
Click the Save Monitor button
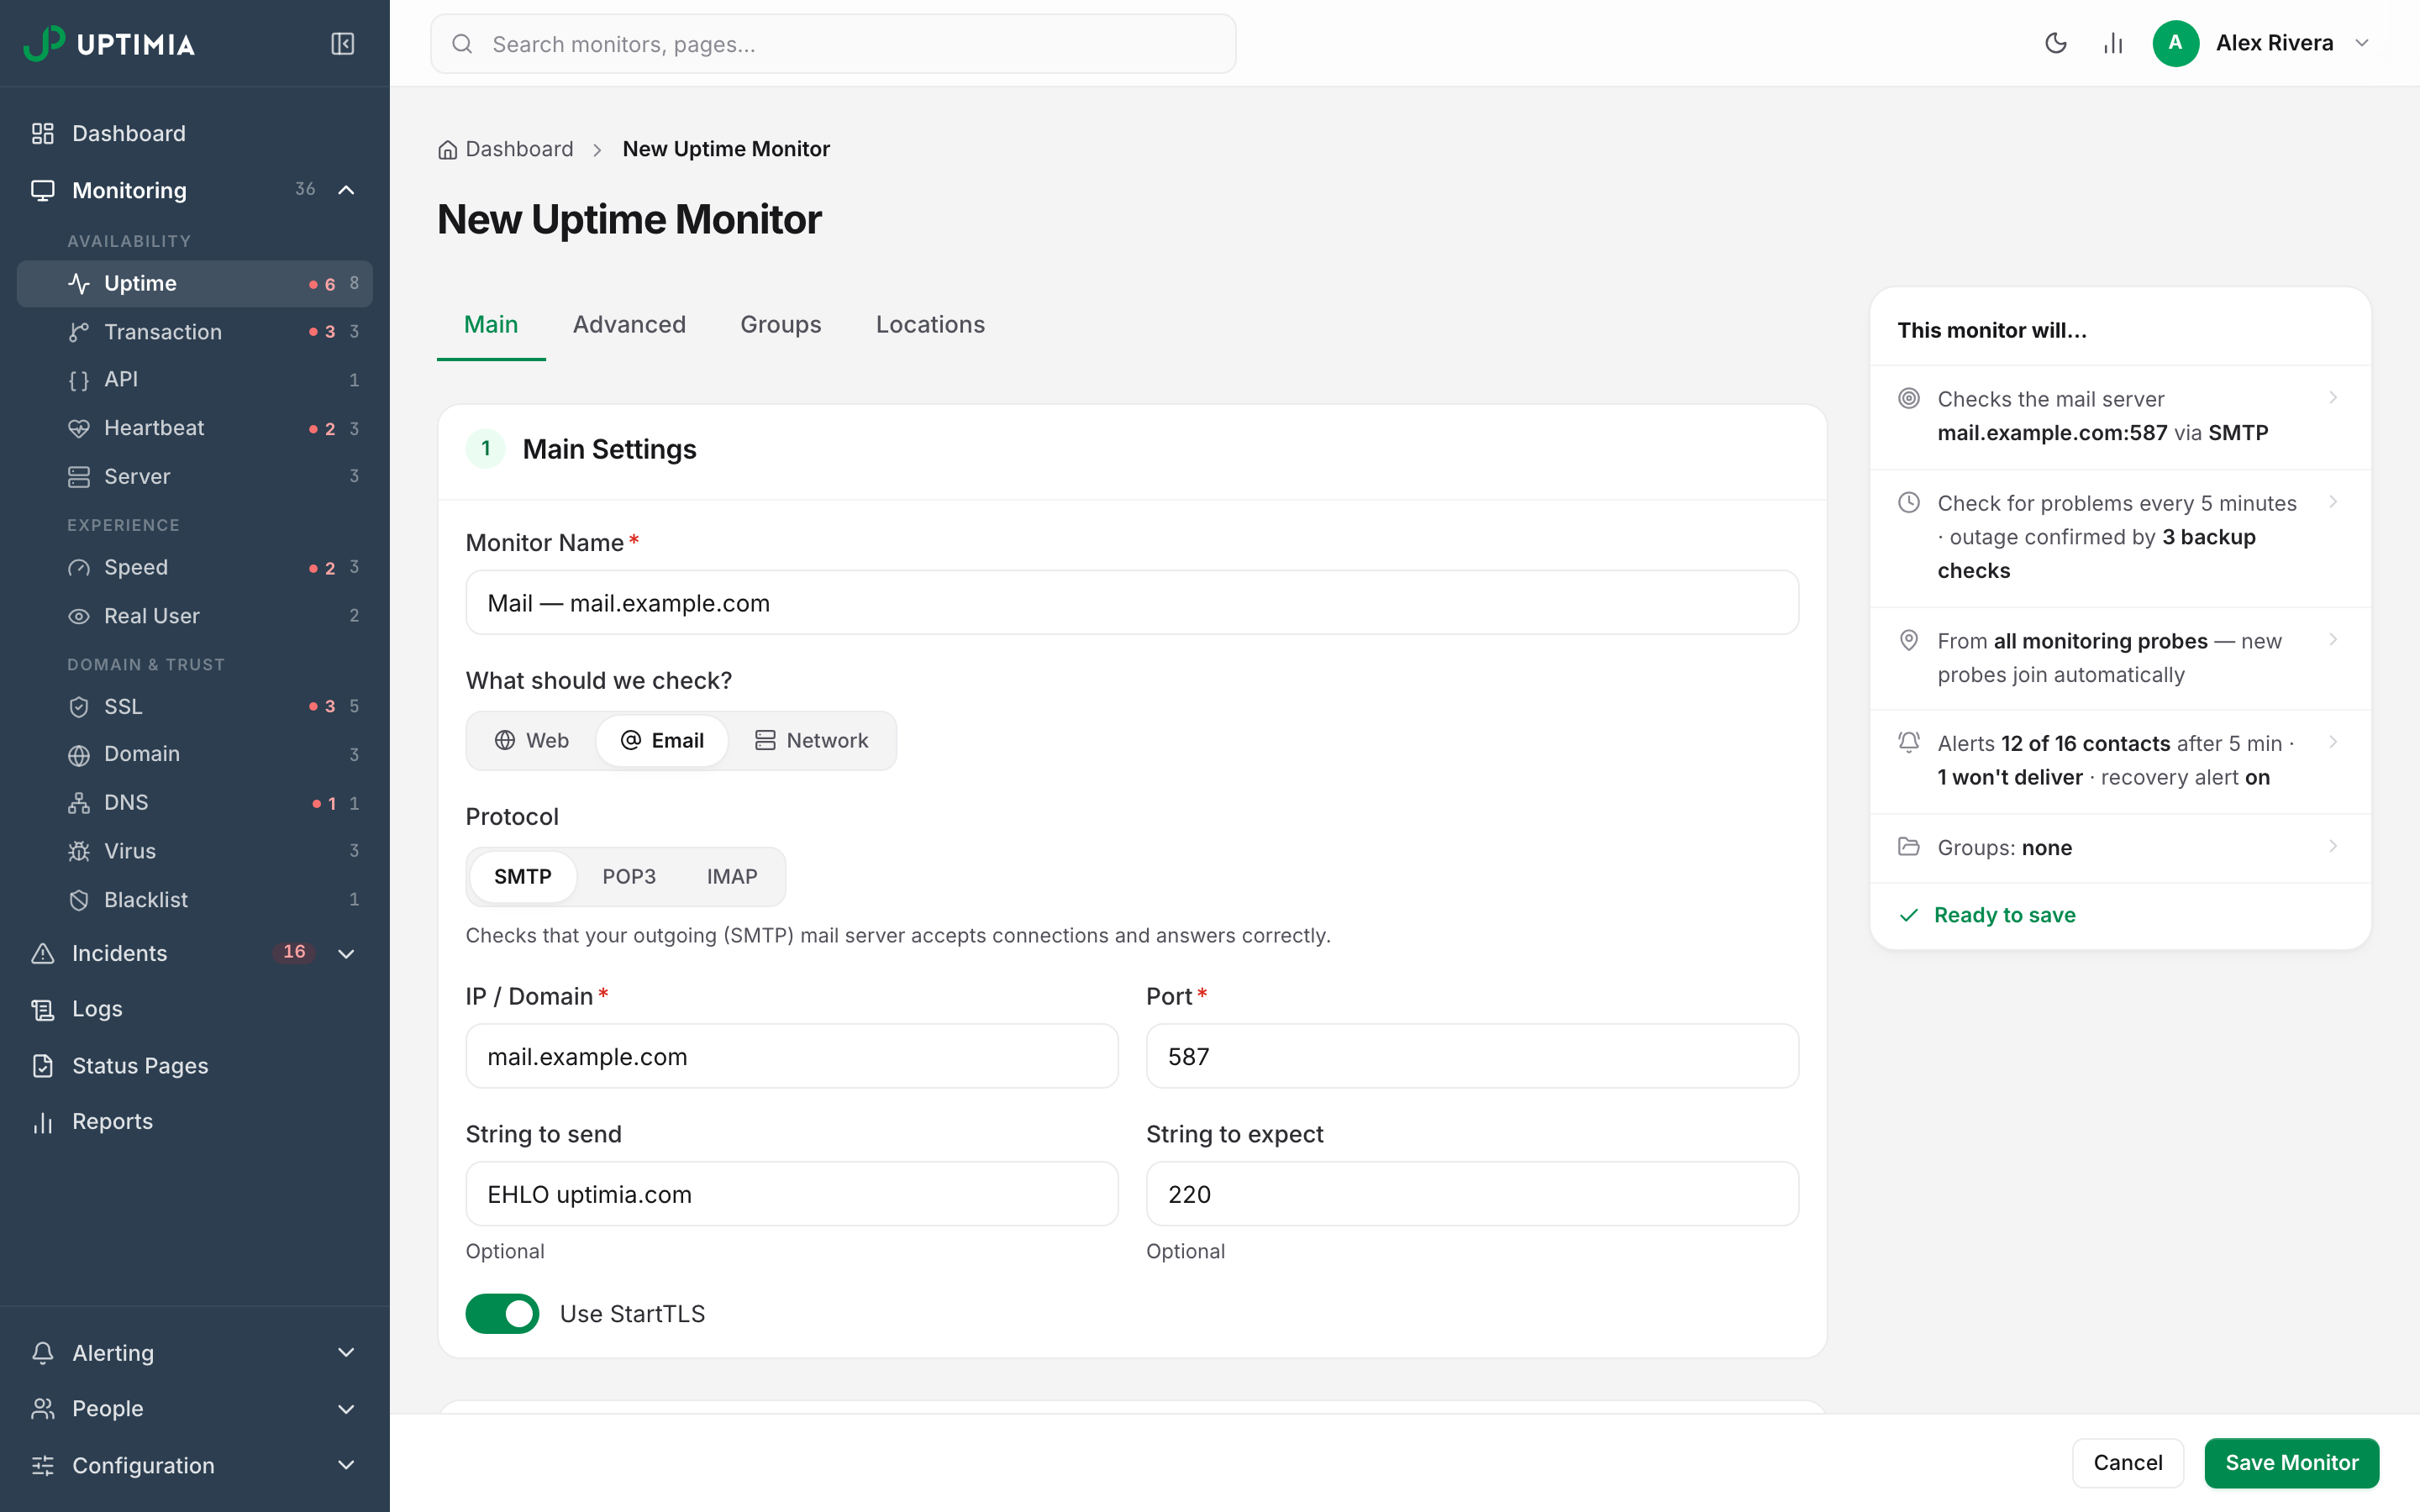click(2292, 1463)
